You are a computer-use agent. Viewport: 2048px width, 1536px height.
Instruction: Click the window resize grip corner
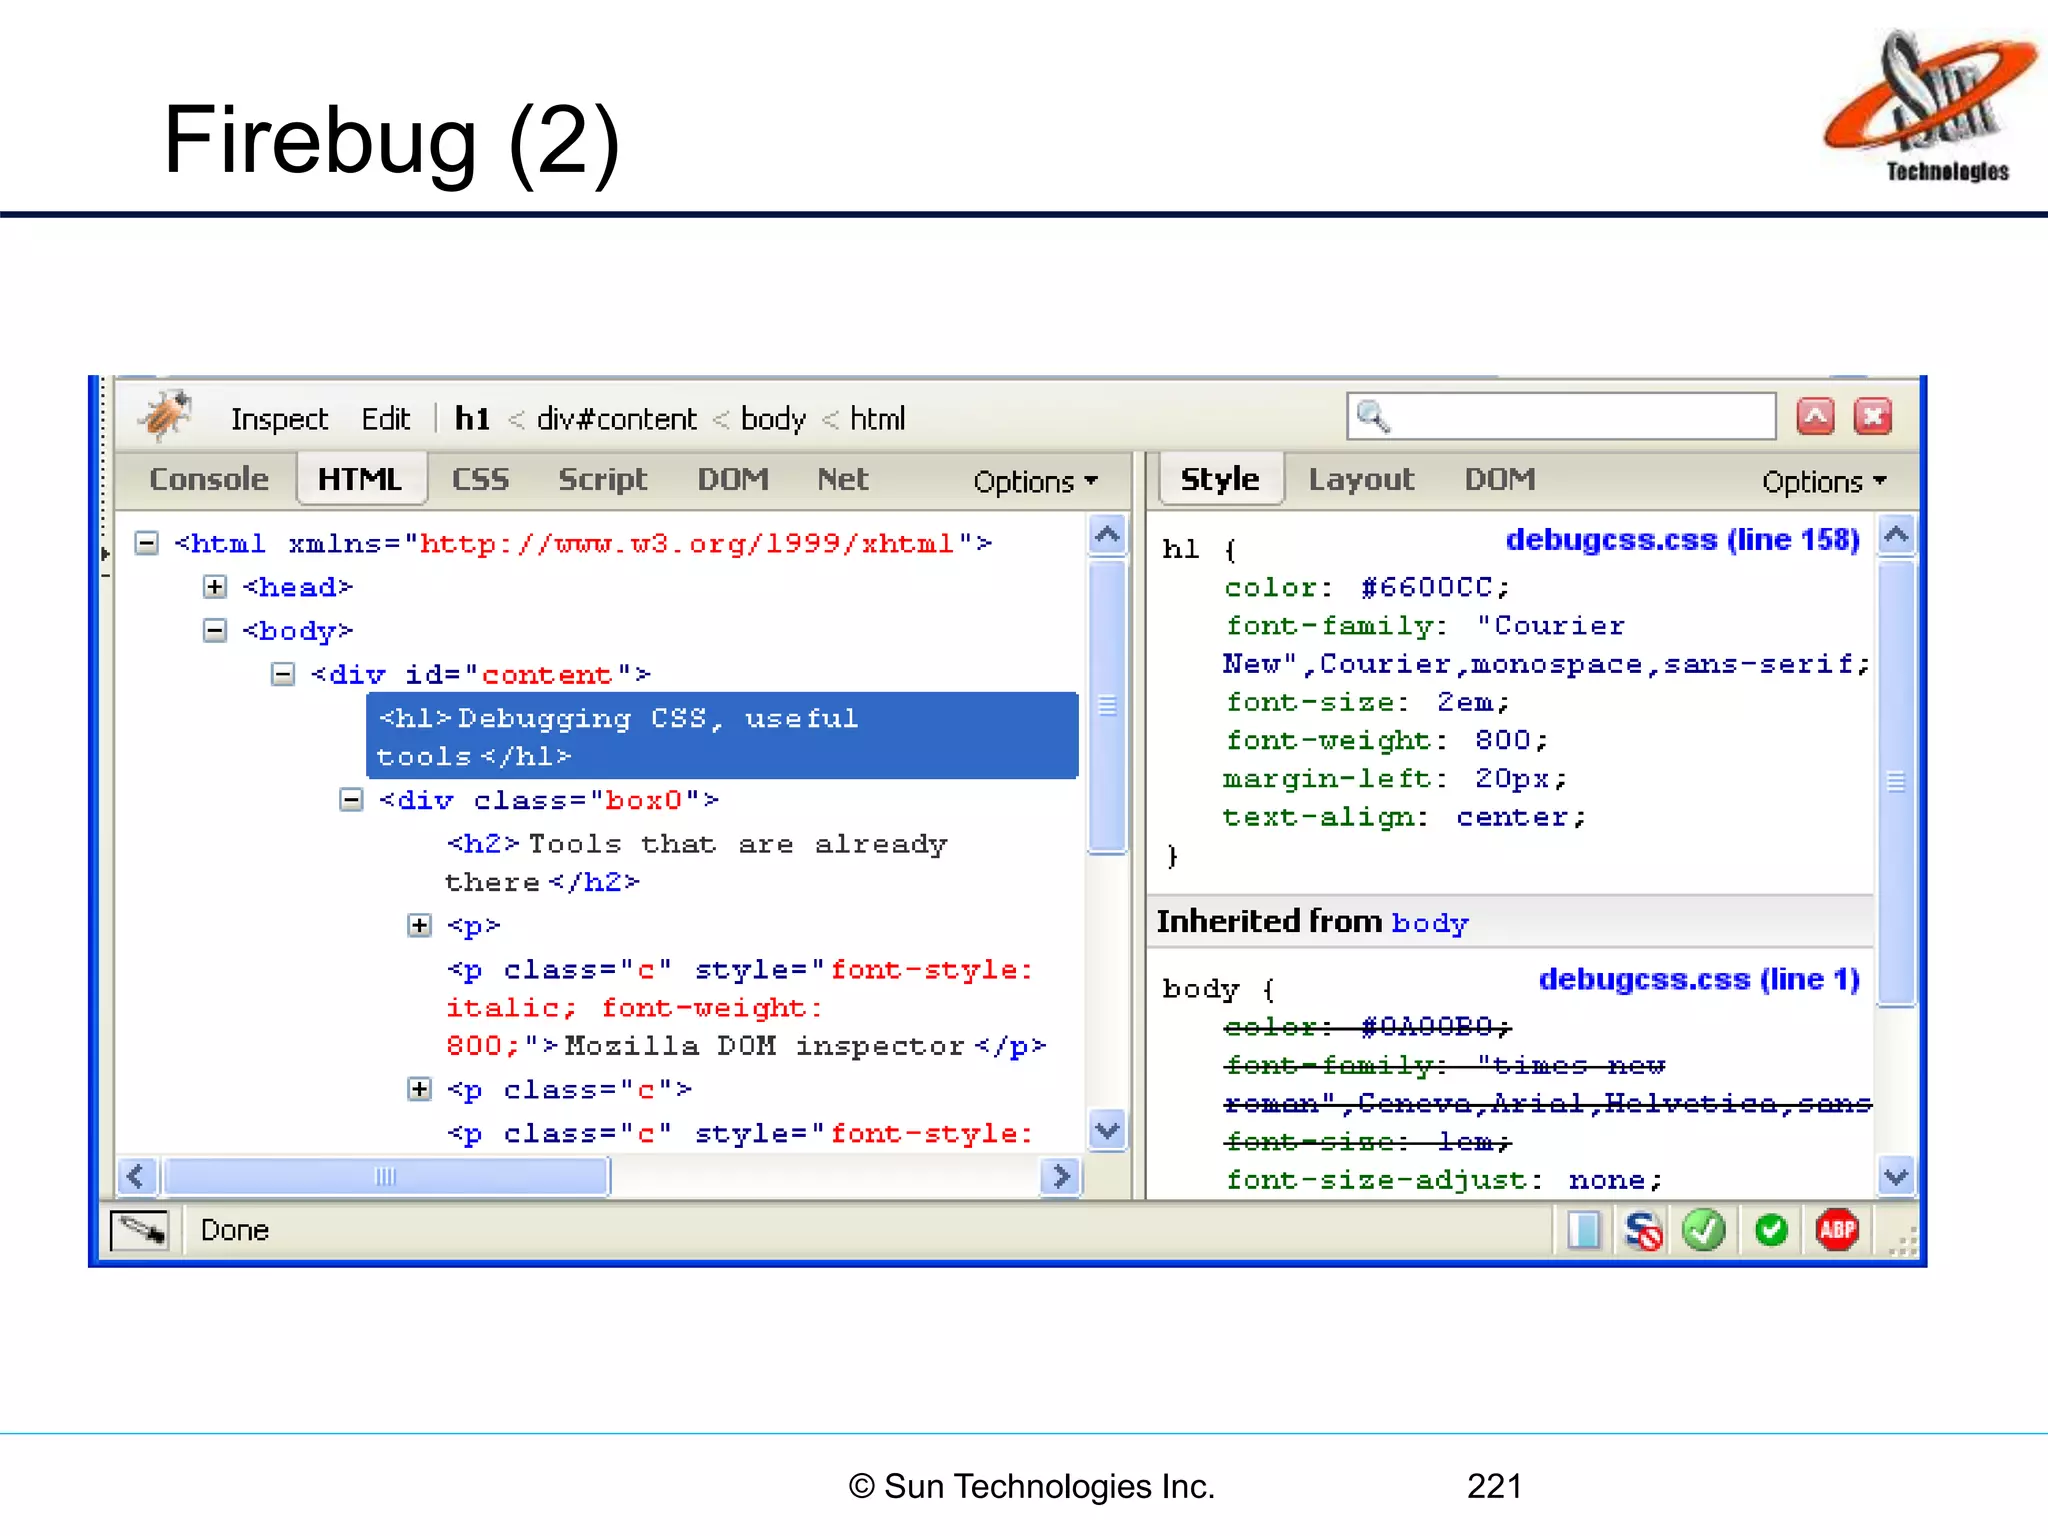click(x=1903, y=1242)
